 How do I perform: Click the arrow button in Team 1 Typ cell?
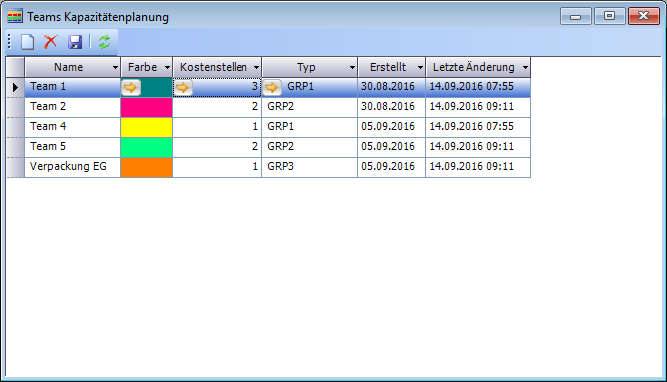[272, 88]
